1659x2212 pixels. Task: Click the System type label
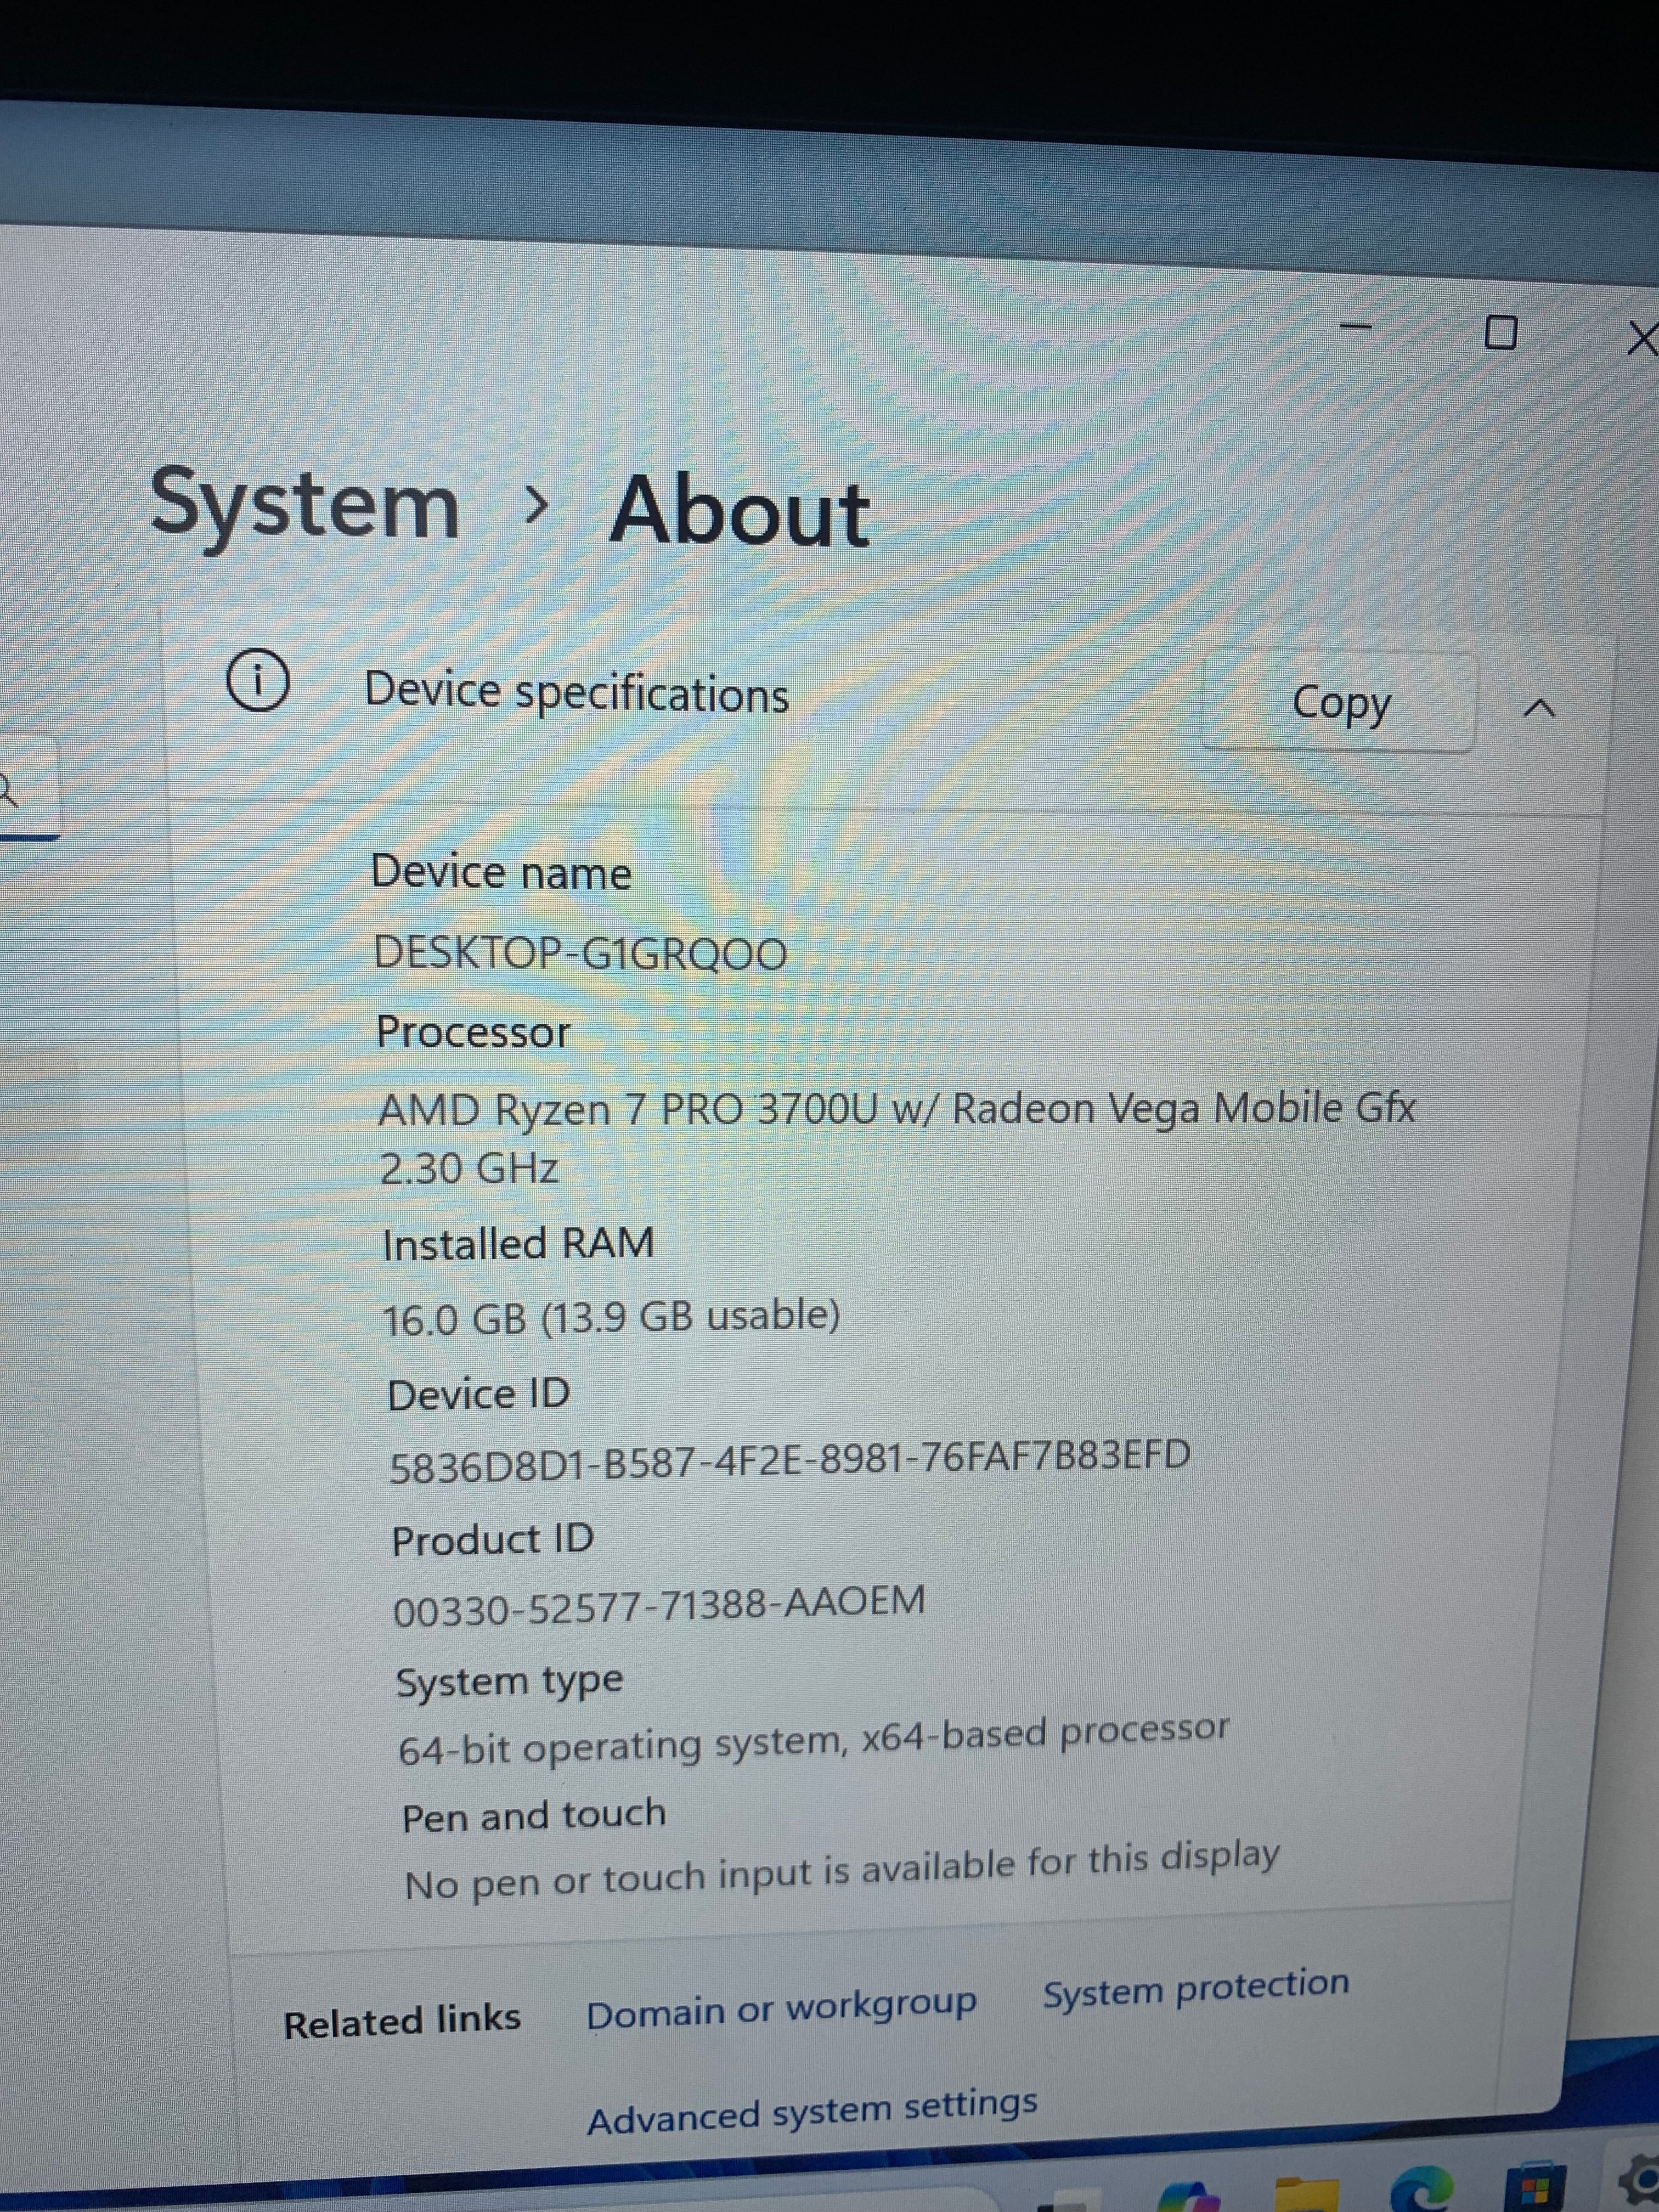[509, 1682]
